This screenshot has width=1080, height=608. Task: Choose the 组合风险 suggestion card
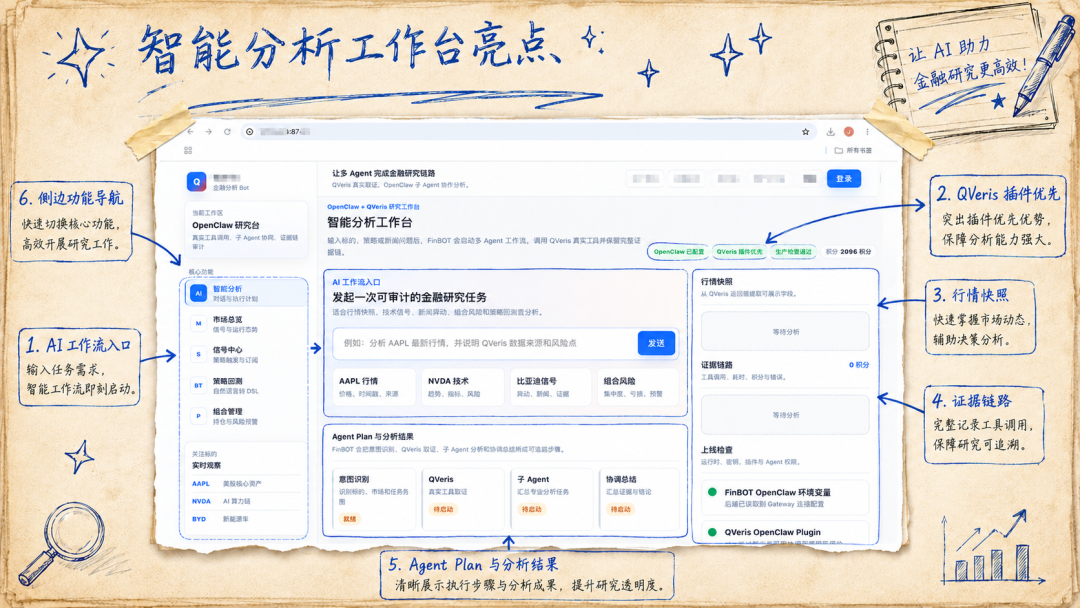[638, 387]
